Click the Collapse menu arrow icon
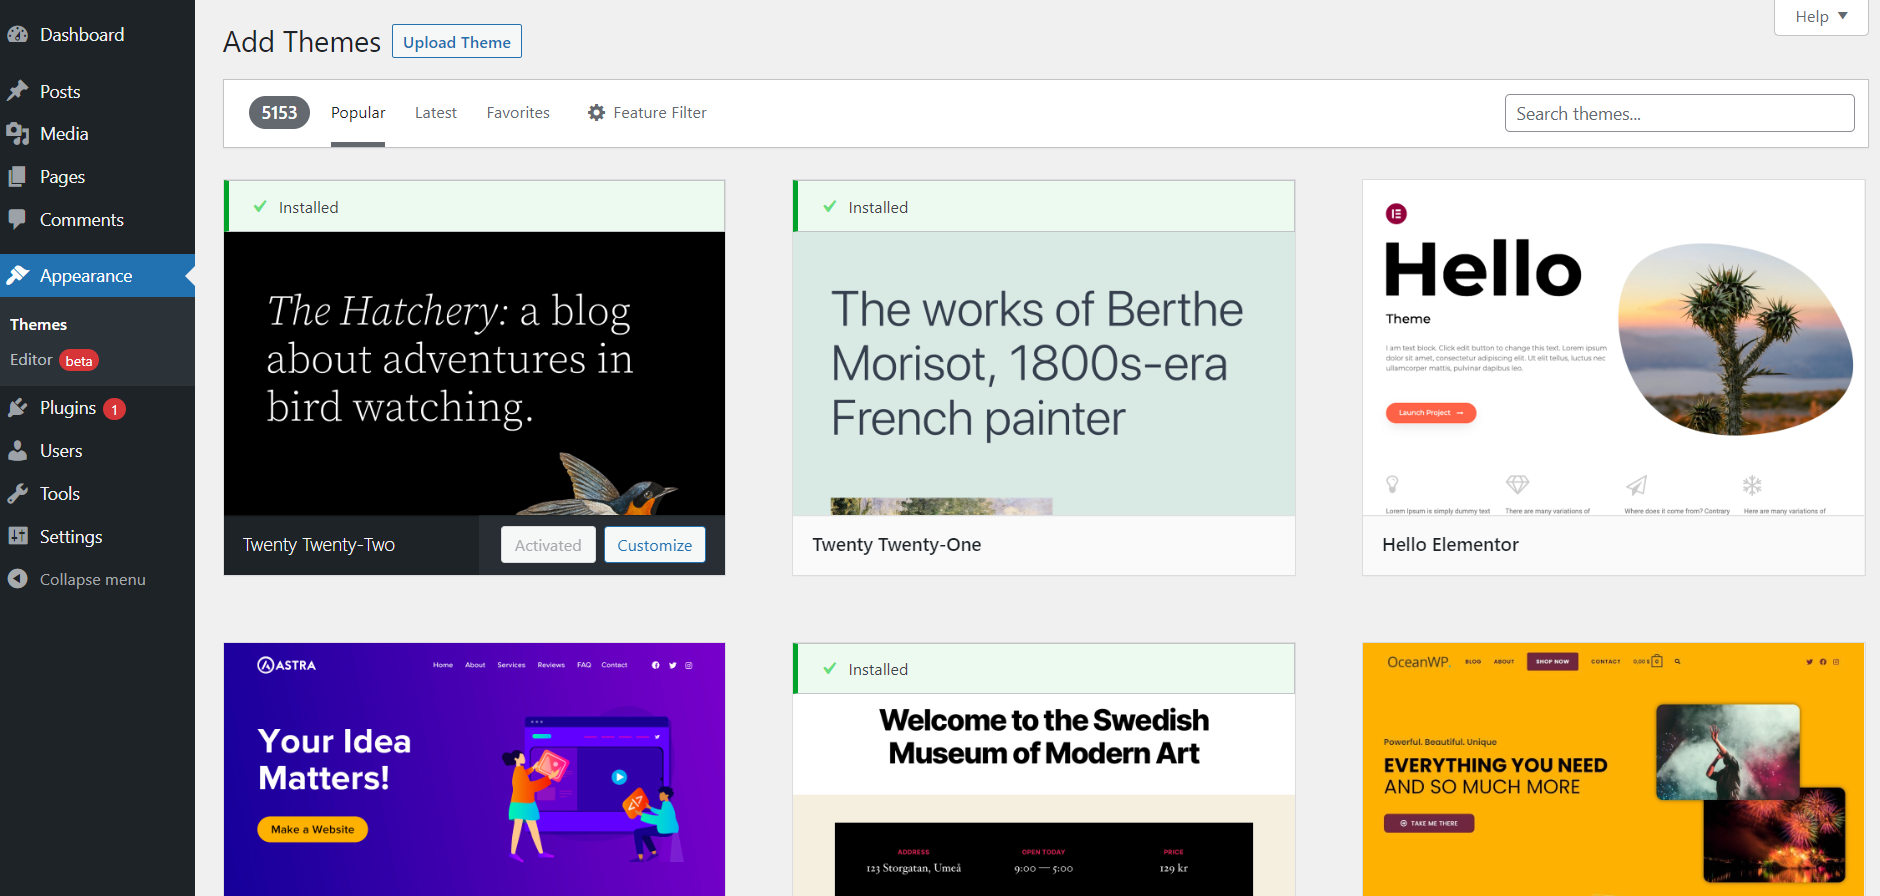Screen dimensions: 1880x896 coord(17,579)
